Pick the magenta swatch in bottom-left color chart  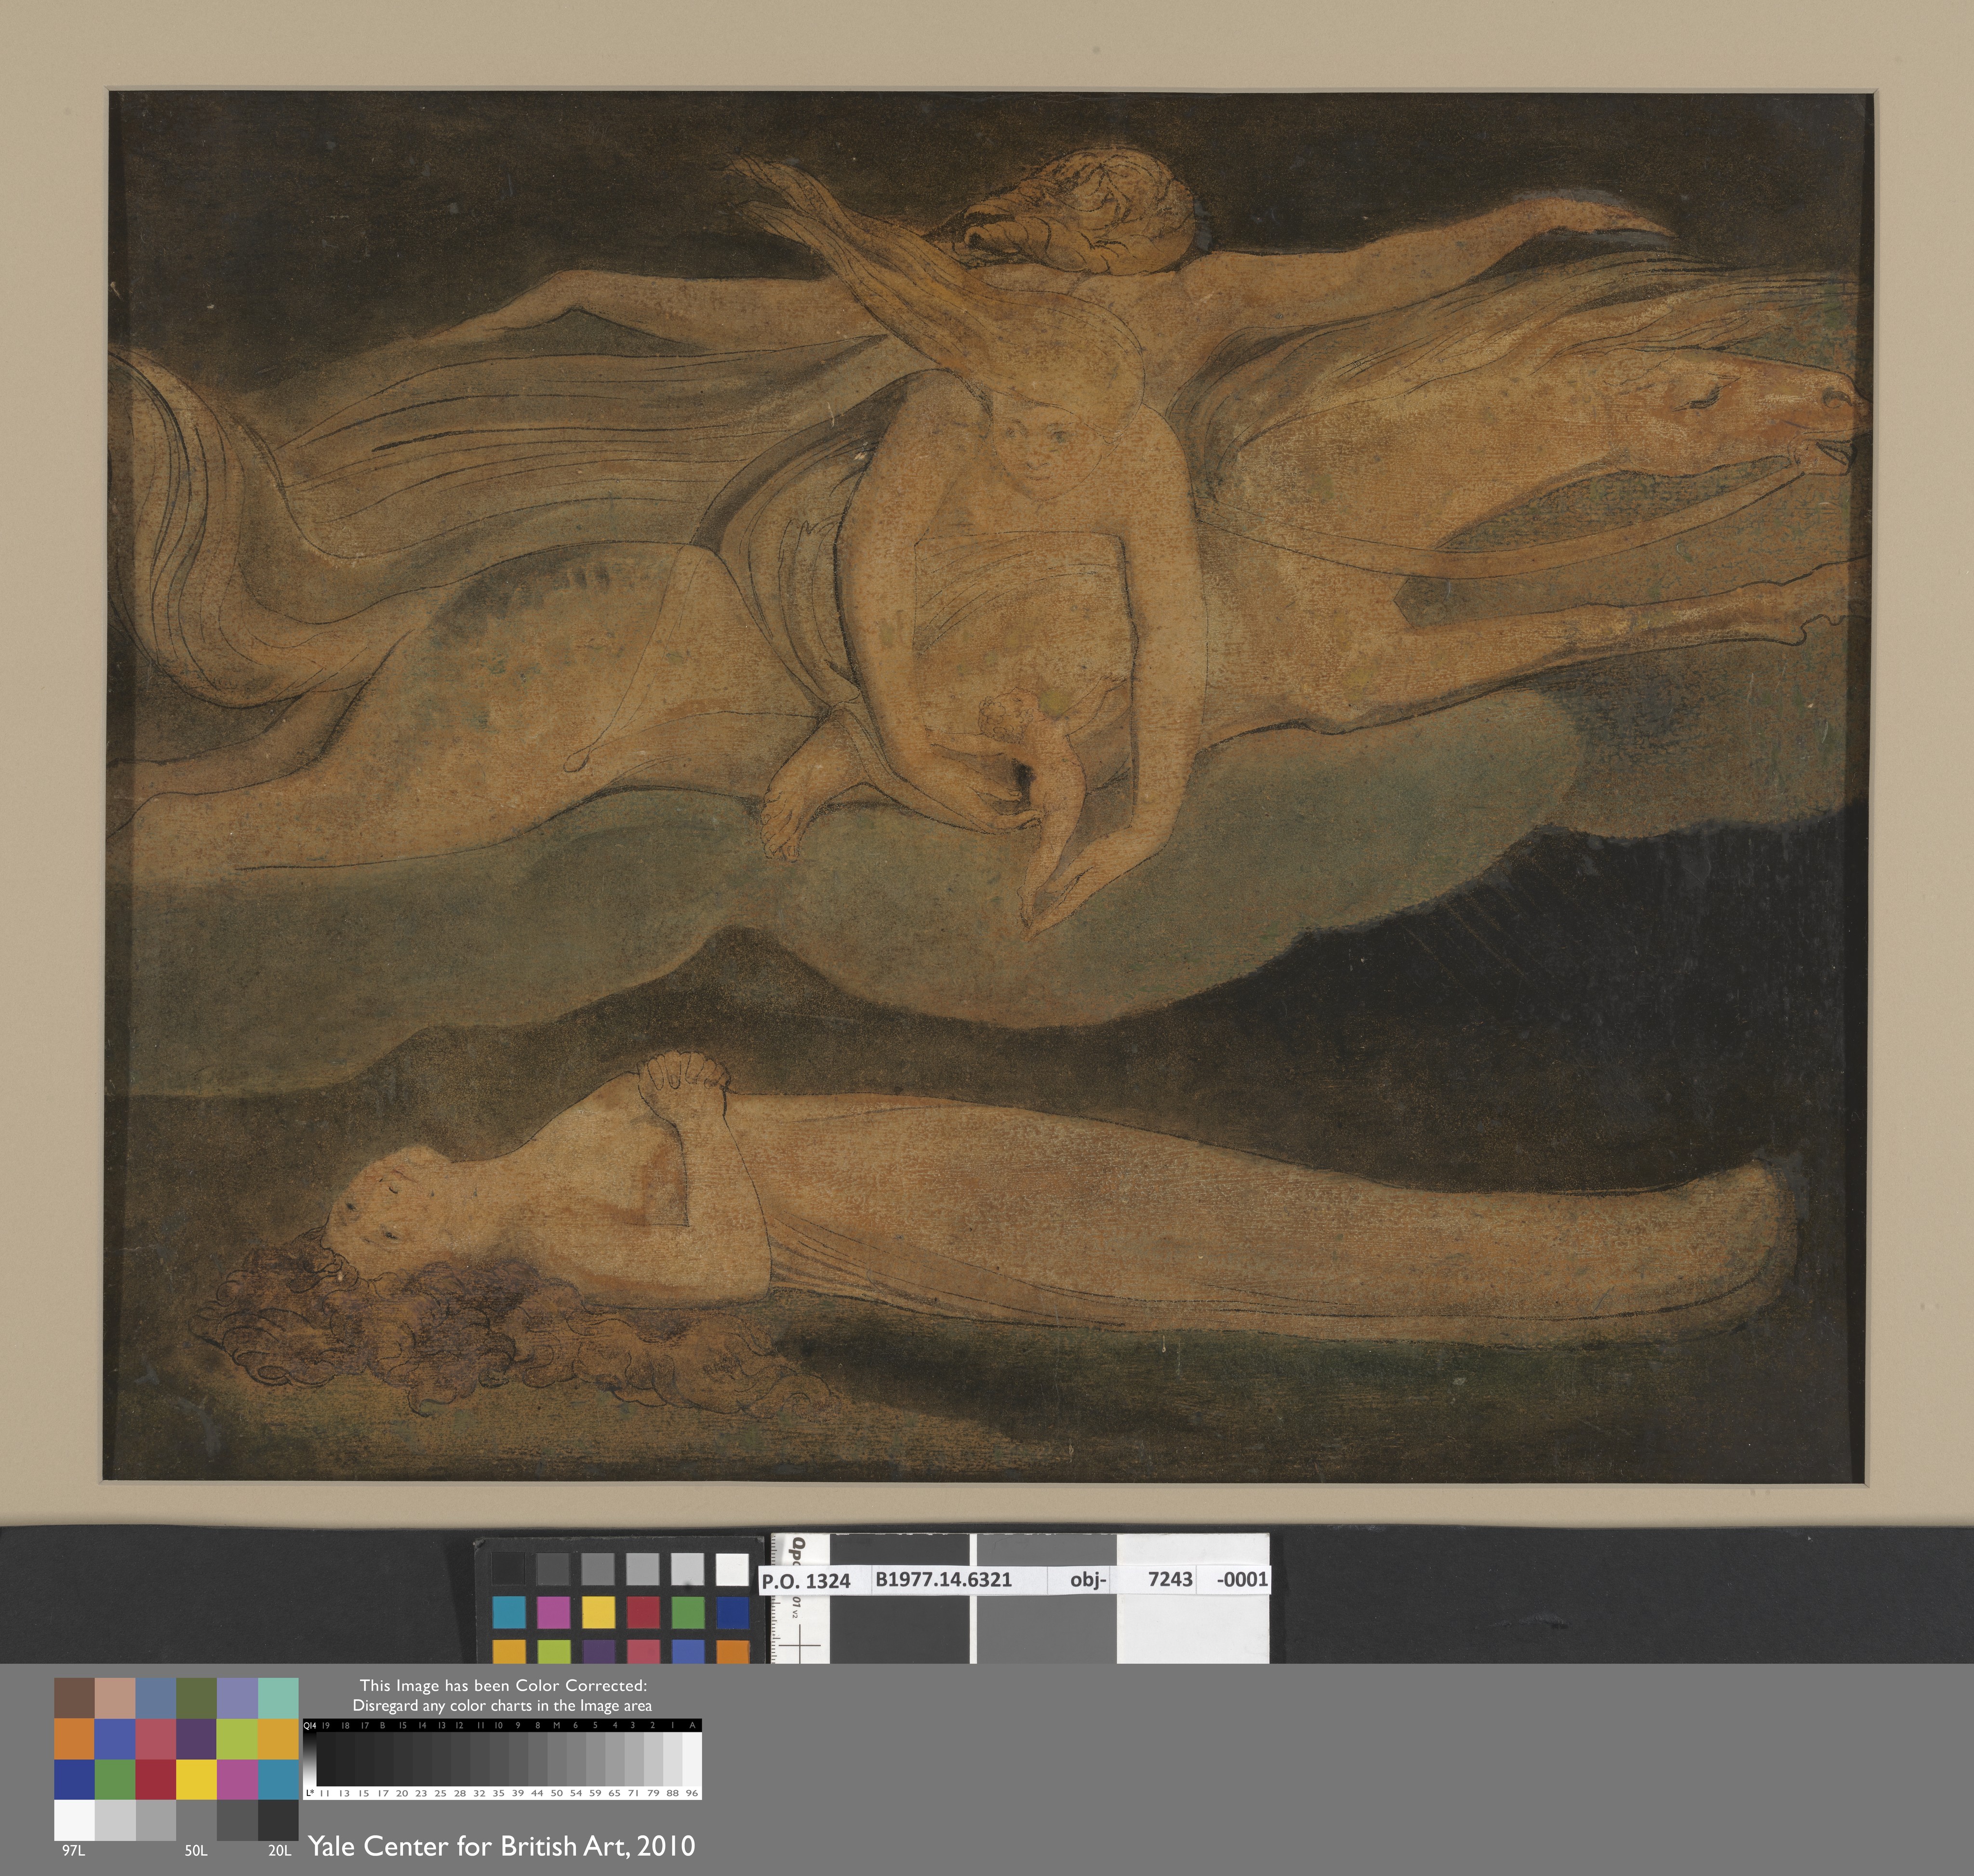[237, 1779]
